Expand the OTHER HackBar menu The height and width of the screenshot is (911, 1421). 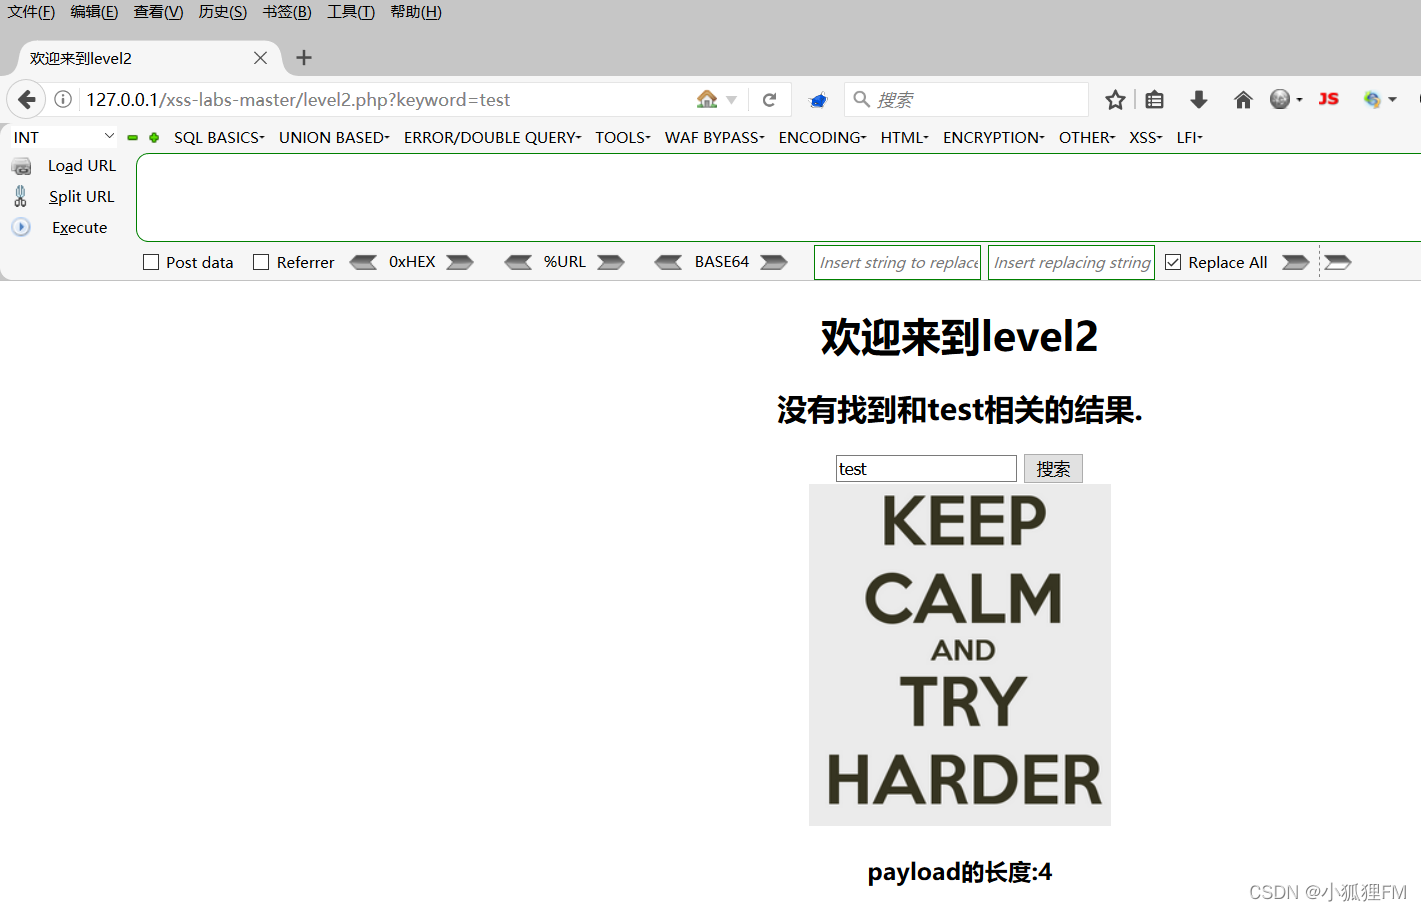pos(1087,138)
